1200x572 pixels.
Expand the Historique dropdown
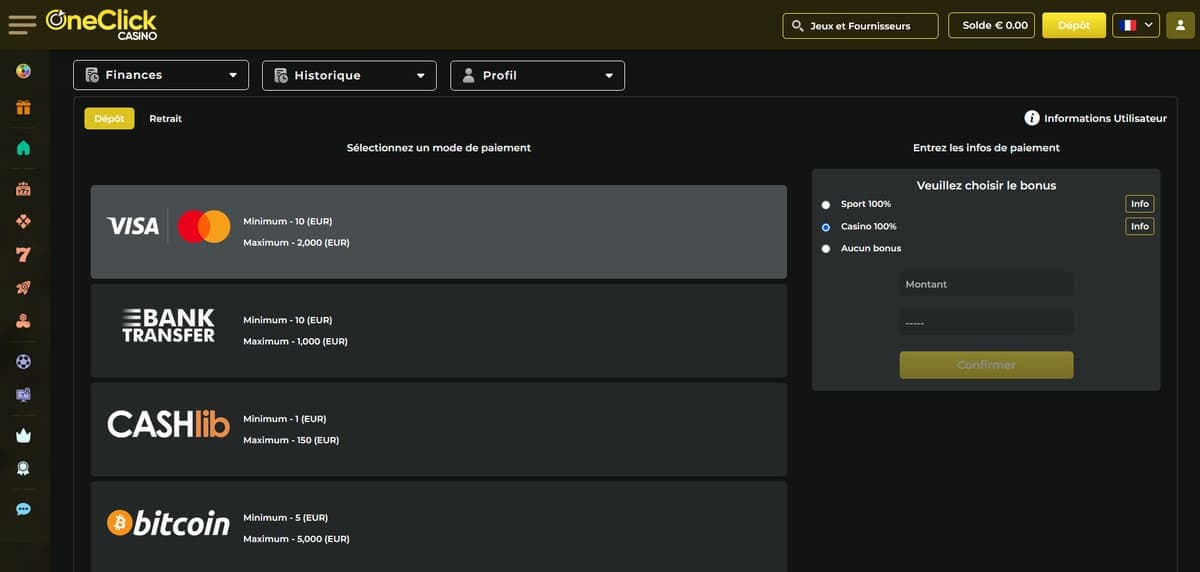pyautogui.click(x=349, y=75)
